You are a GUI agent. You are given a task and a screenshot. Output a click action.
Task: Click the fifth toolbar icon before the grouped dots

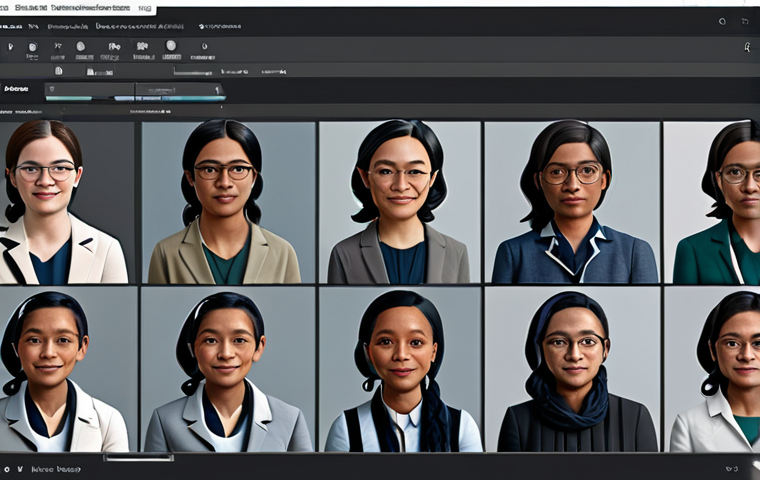click(x=114, y=47)
